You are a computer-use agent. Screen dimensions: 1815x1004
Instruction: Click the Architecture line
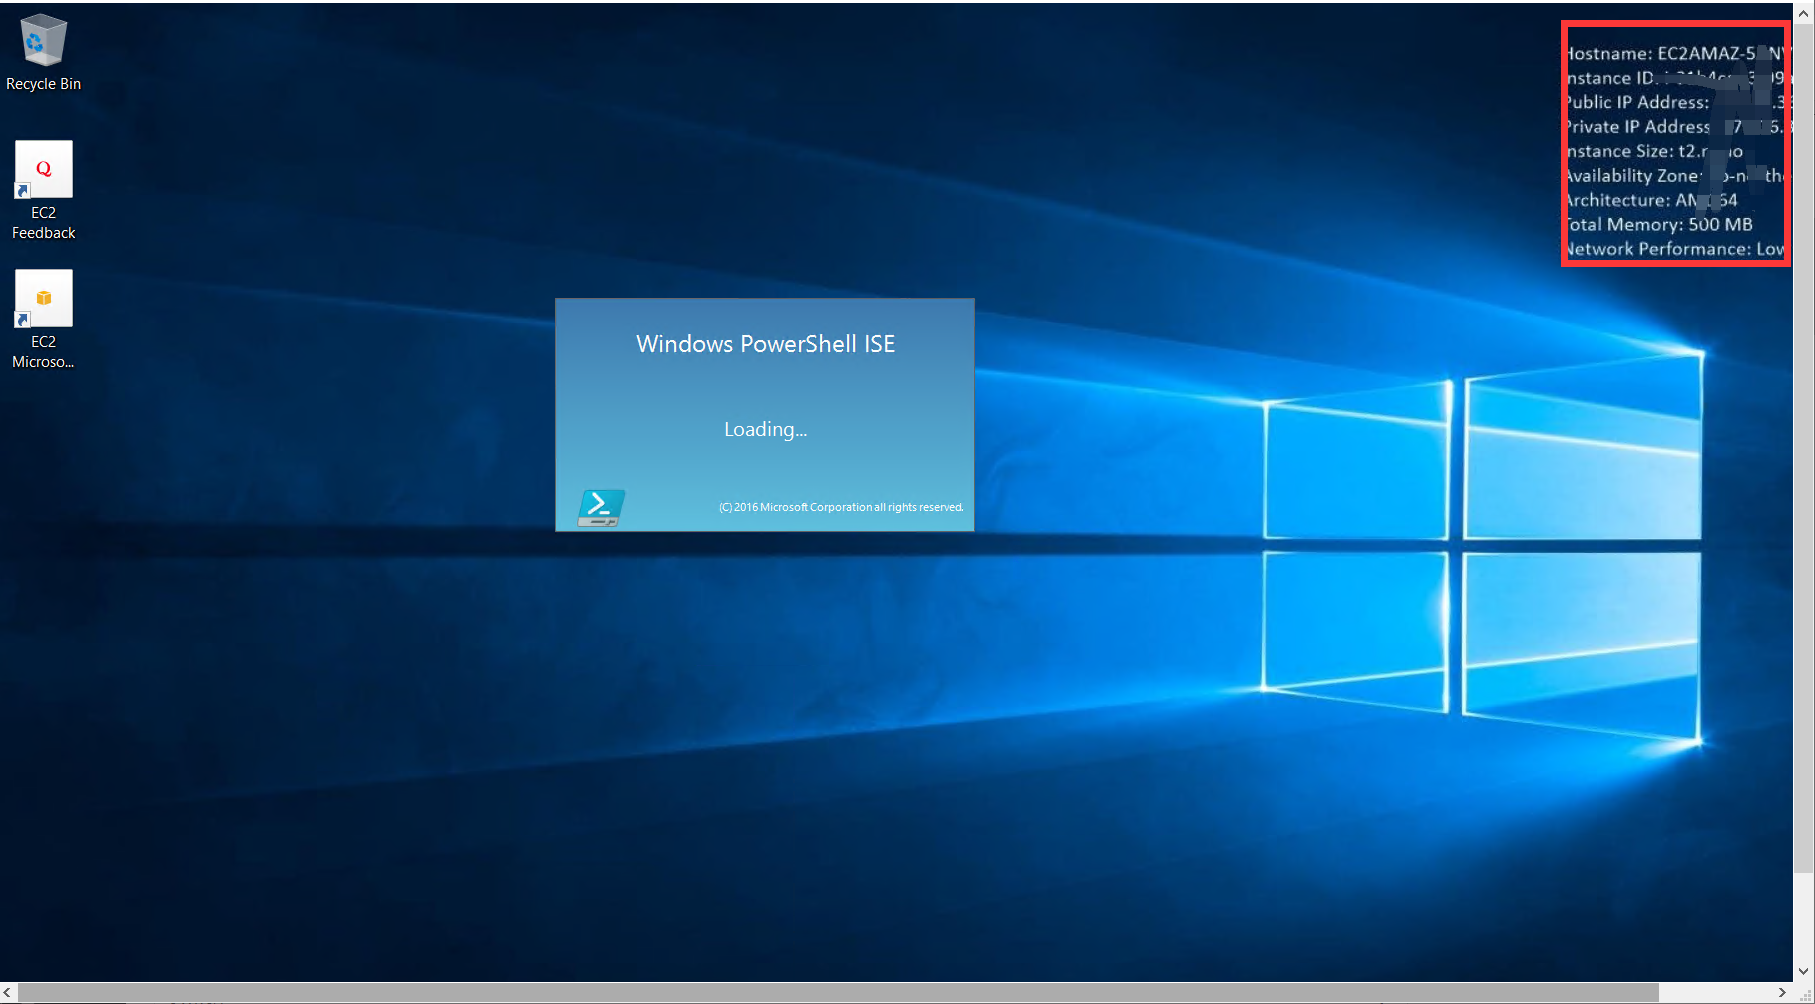click(x=1652, y=200)
